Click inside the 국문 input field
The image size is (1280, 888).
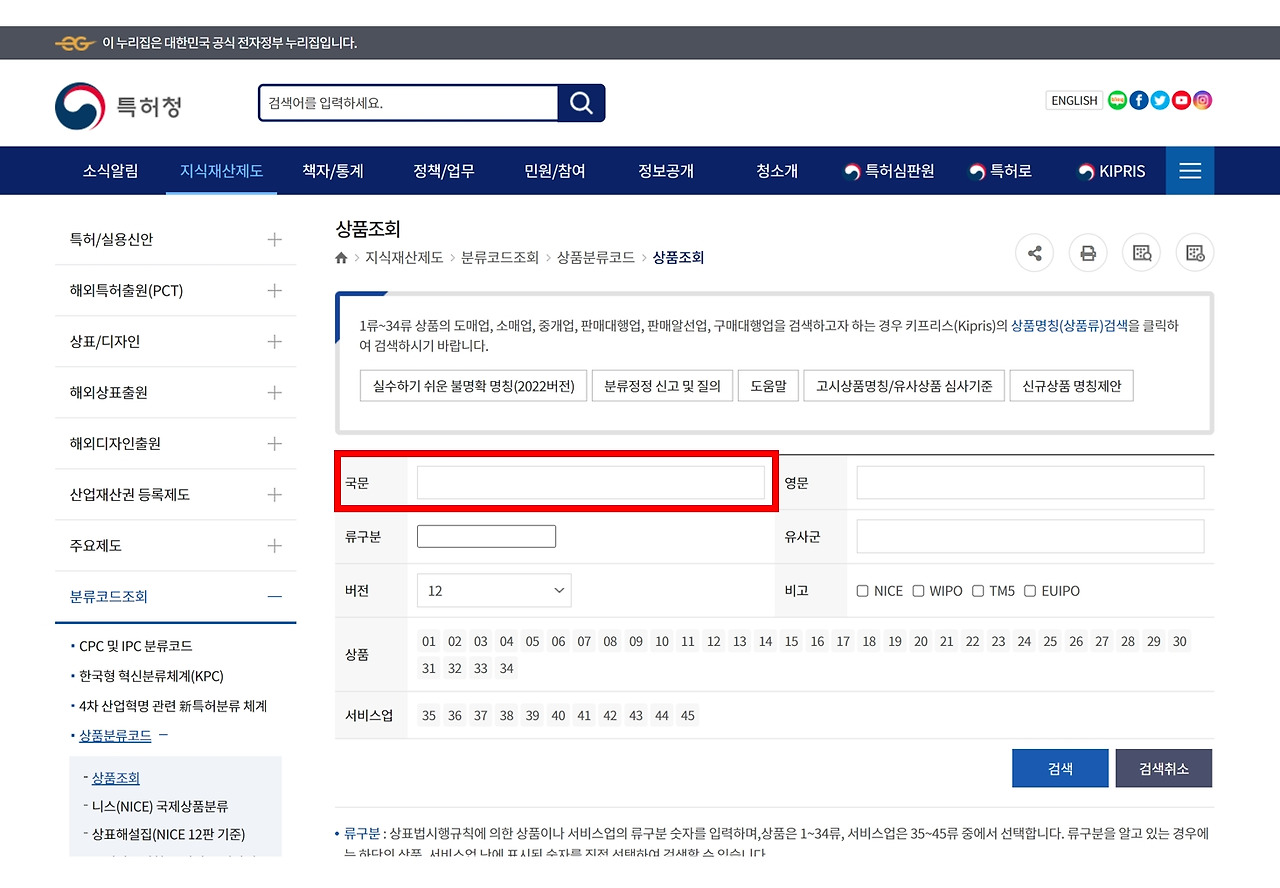(x=590, y=481)
